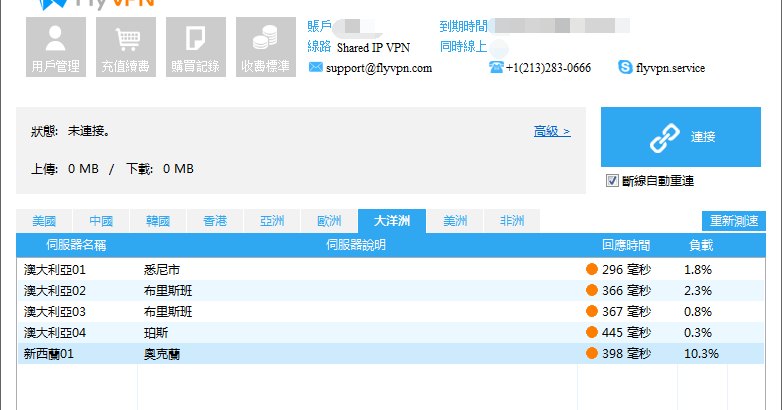Select server row 澳大利亞01
The width and height of the screenshot is (782, 410).
[391, 270]
